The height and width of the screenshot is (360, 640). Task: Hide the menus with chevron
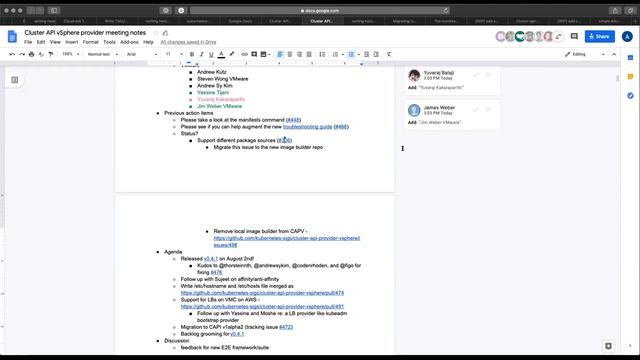click(x=614, y=54)
